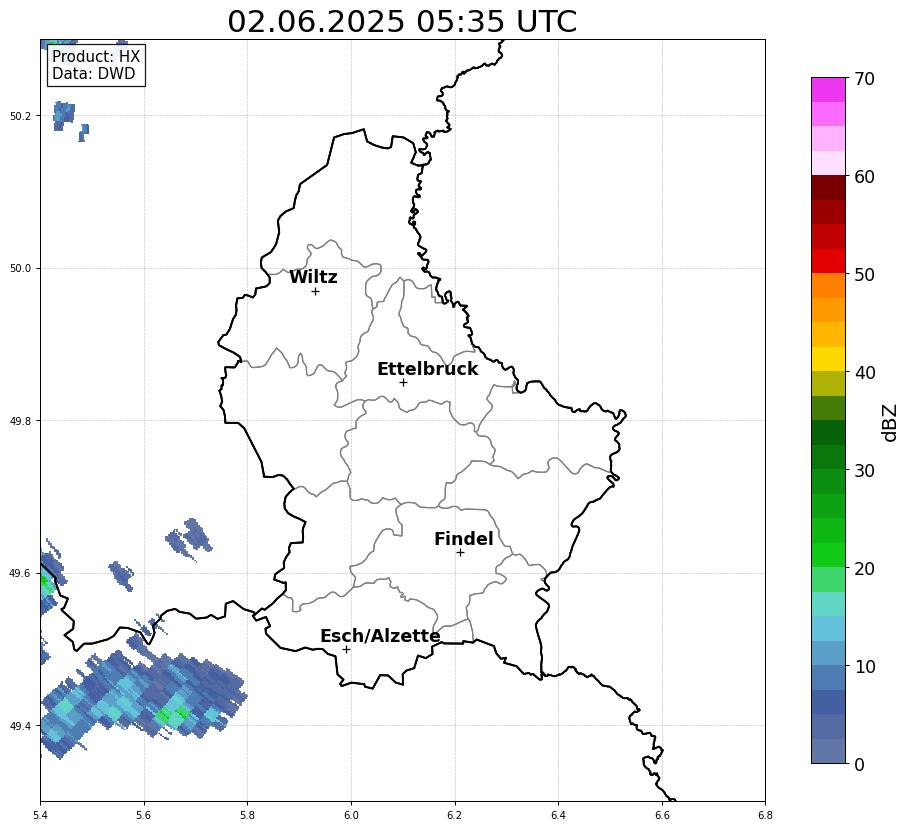Click the latitude 50.2 axis label

pos(19,116)
